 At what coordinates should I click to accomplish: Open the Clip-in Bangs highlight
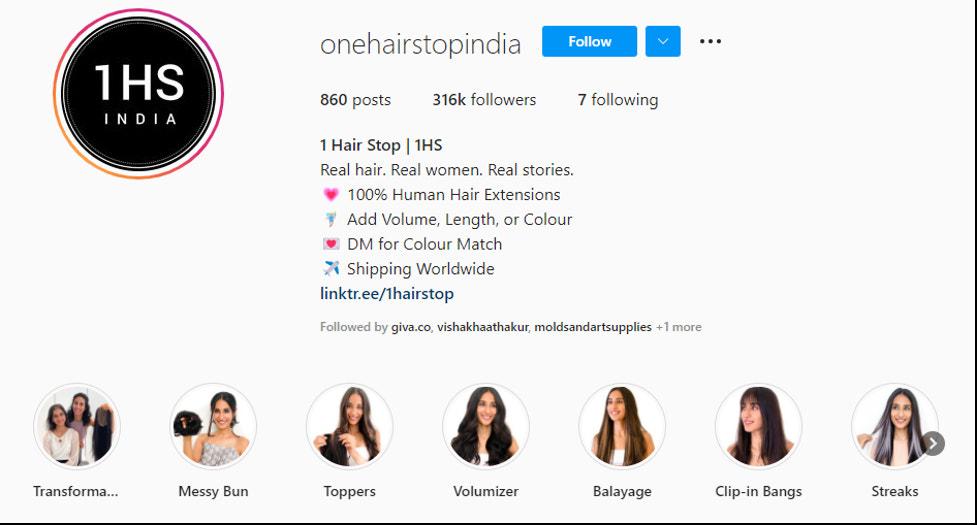[x=758, y=426]
